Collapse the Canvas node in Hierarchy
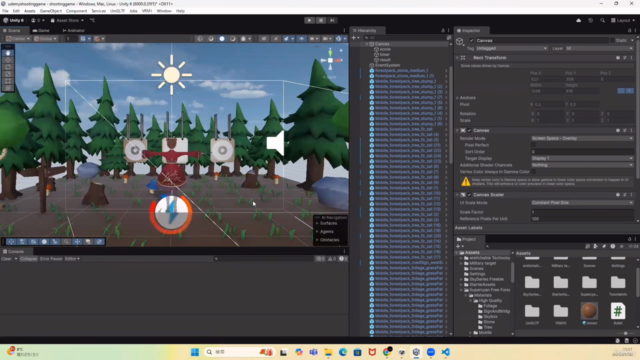The height and width of the screenshot is (360, 640). pyautogui.click(x=367, y=44)
